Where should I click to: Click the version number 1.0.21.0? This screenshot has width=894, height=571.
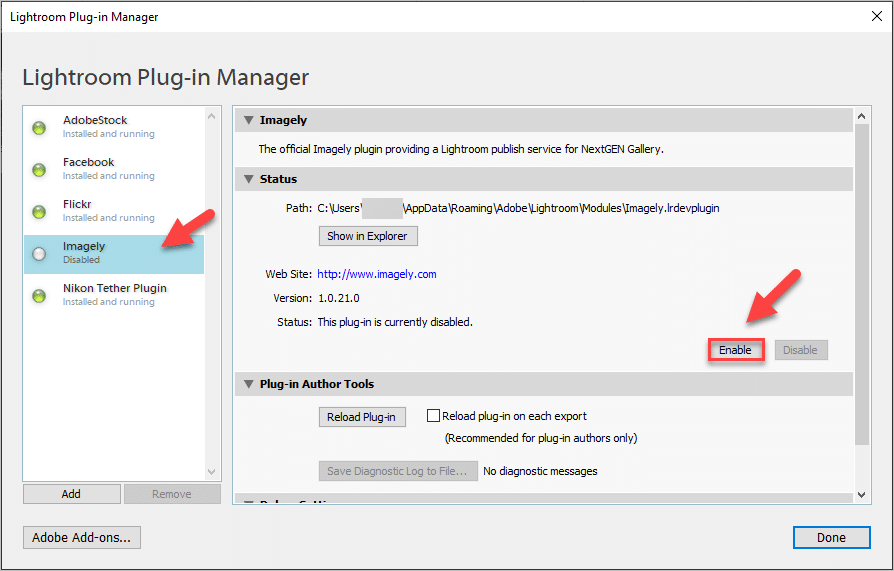tap(339, 298)
